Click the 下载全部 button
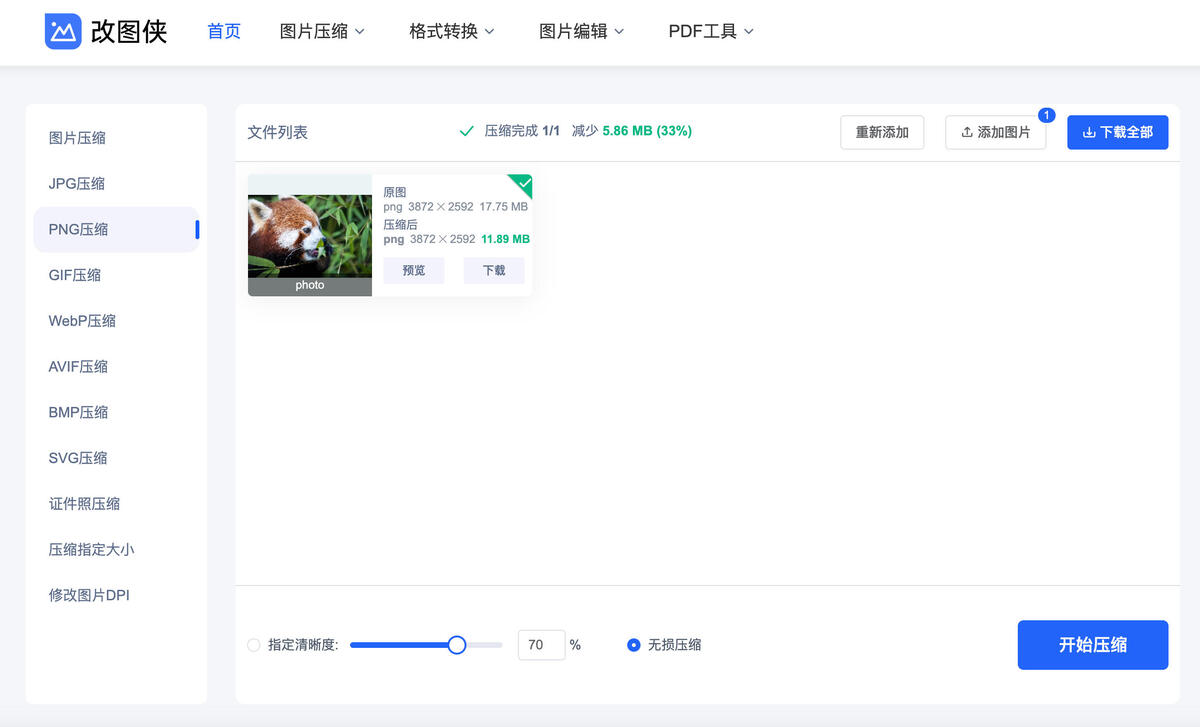The height and width of the screenshot is (727, 1200). 1118,132
